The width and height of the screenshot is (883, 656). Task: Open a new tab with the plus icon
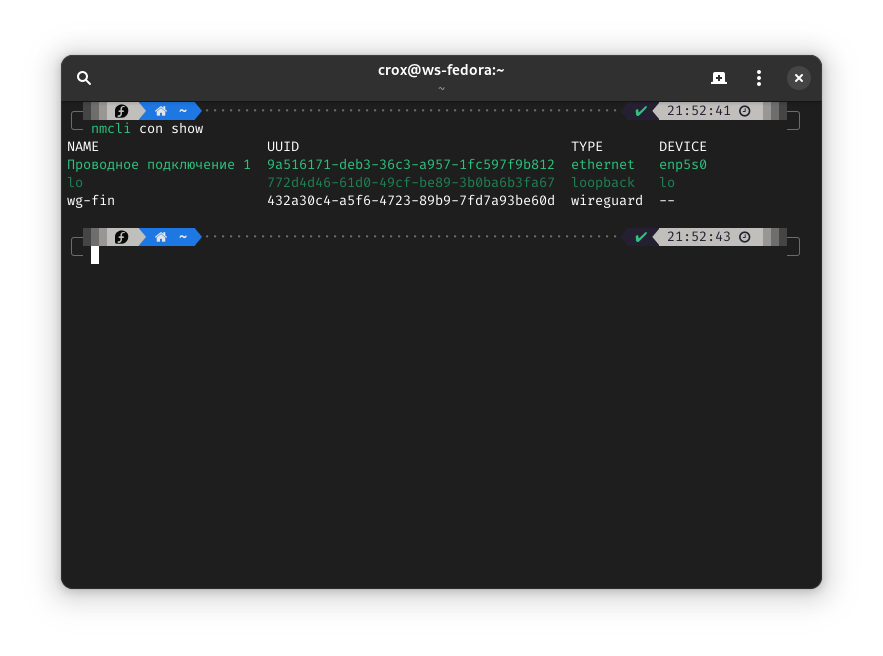tap(719, 78)
